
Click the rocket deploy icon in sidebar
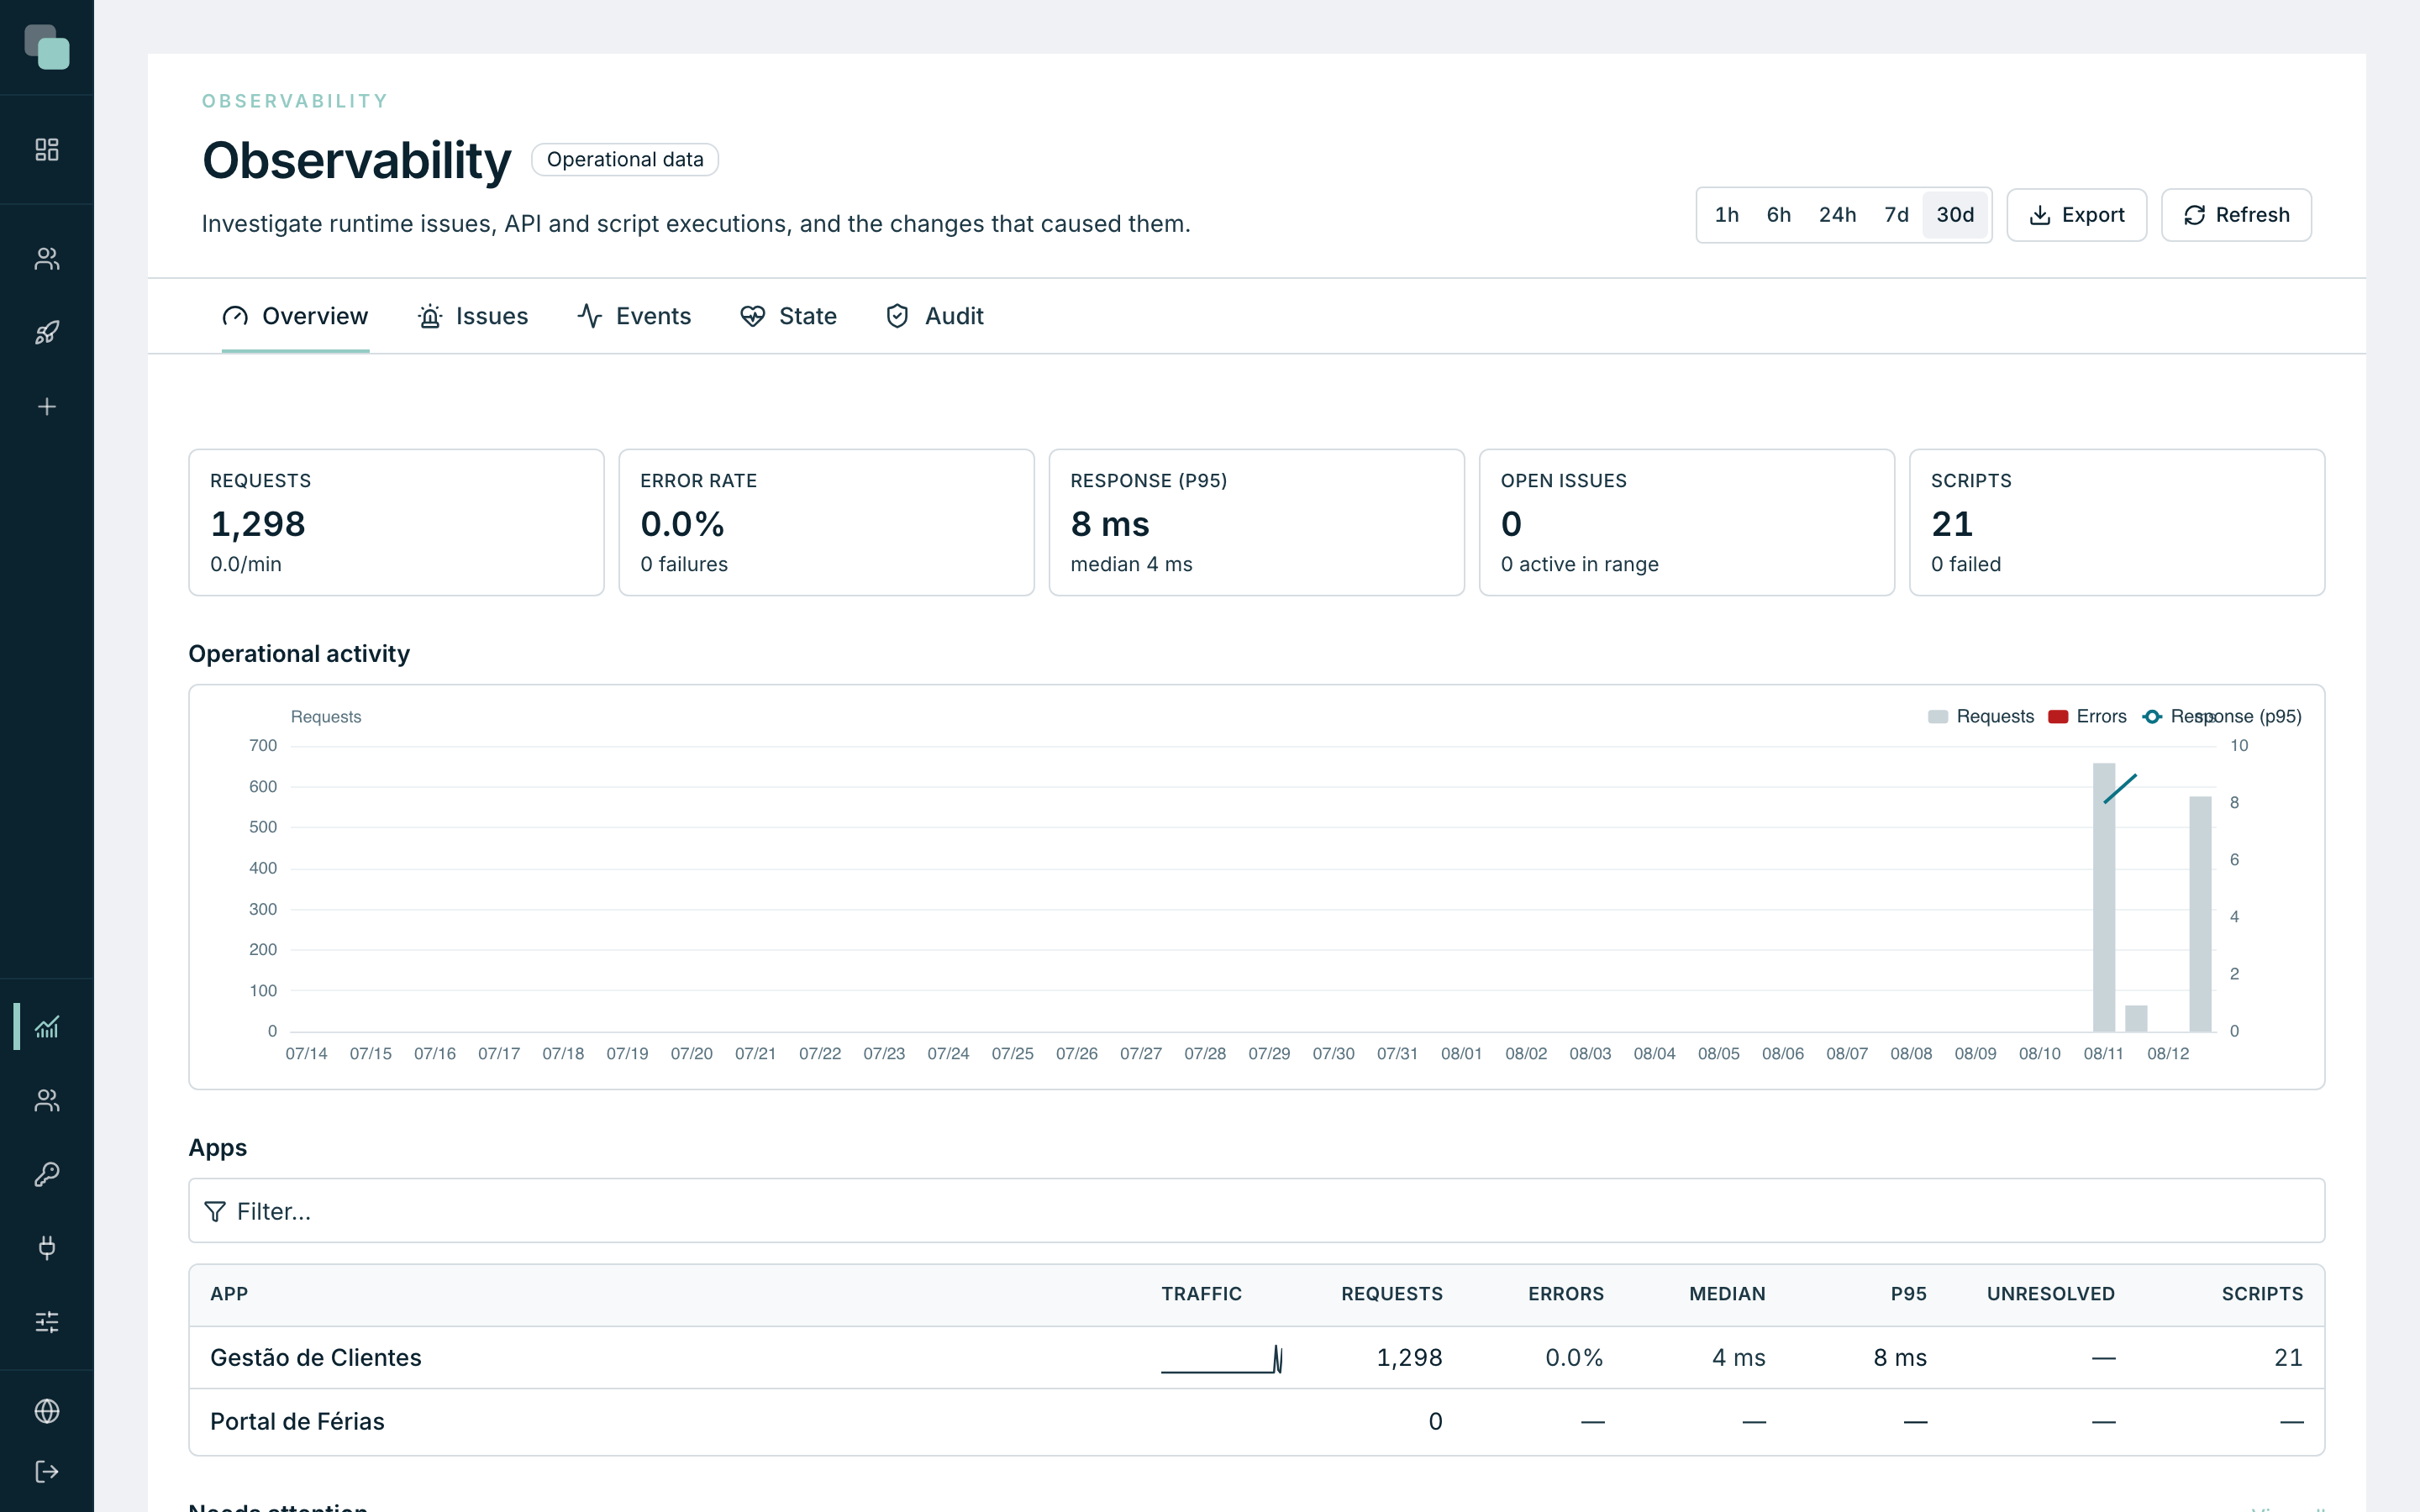(x=47, y=333)
